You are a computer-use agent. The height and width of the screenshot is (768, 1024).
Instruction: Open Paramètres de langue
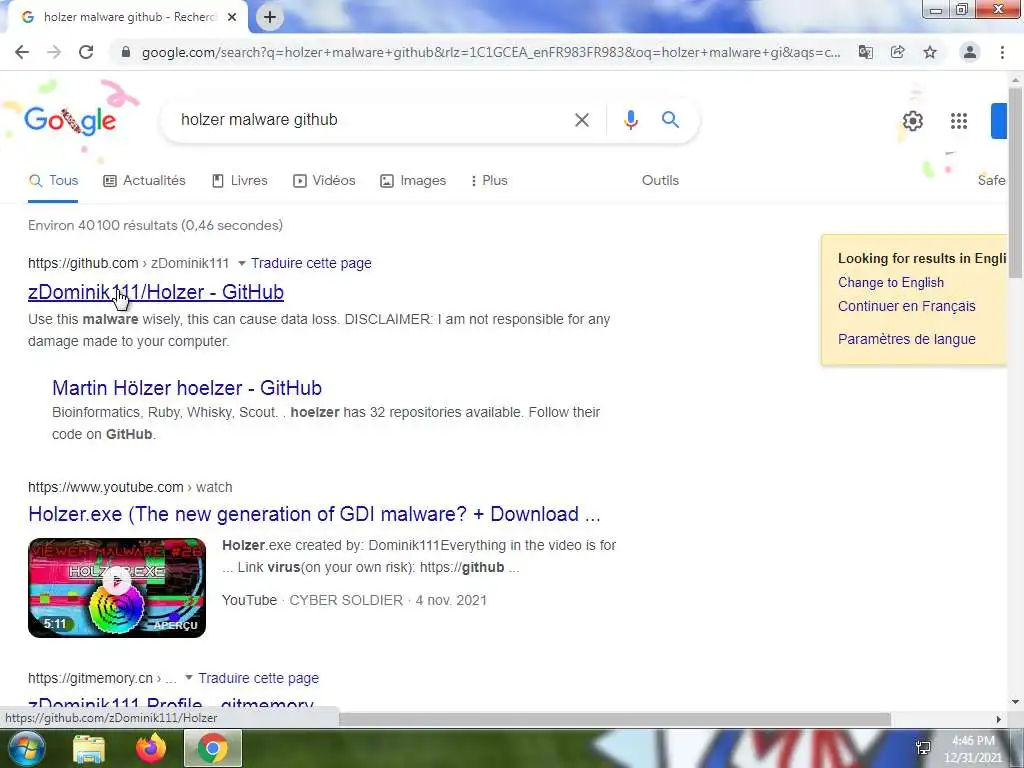(x=906, y=339)
